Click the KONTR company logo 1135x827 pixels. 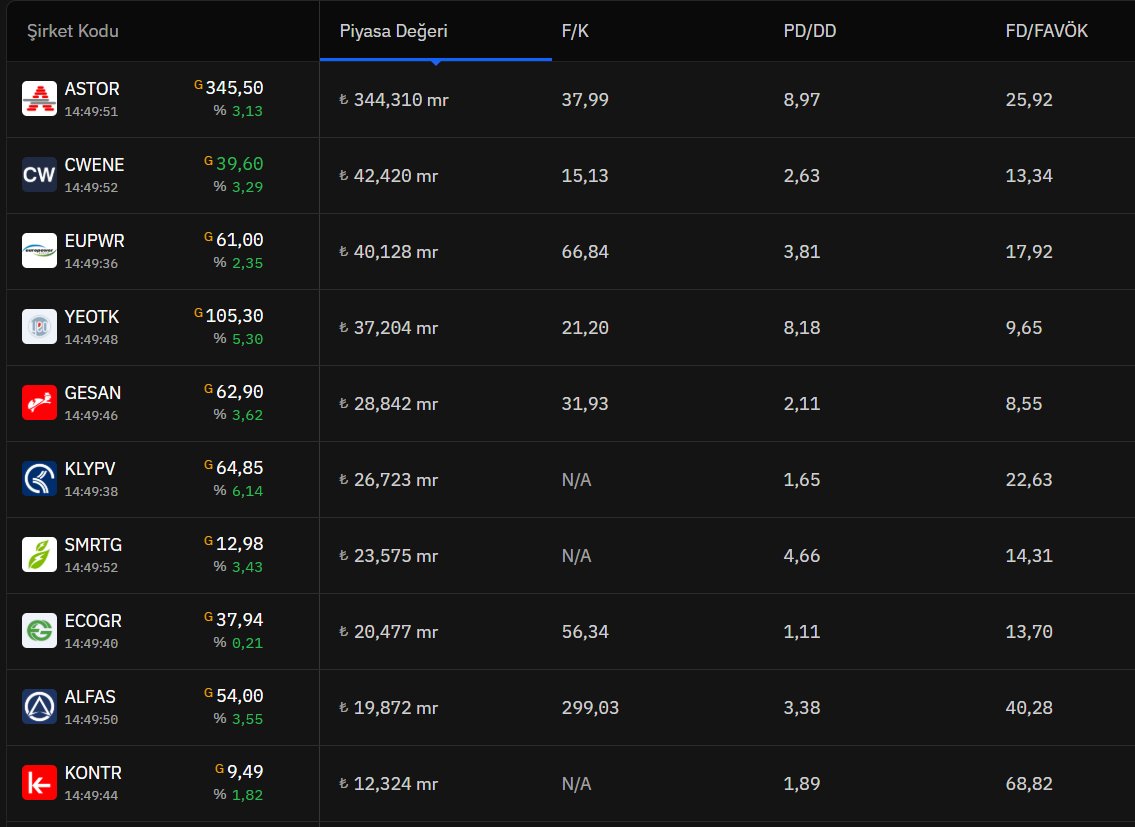click(39, 783)
